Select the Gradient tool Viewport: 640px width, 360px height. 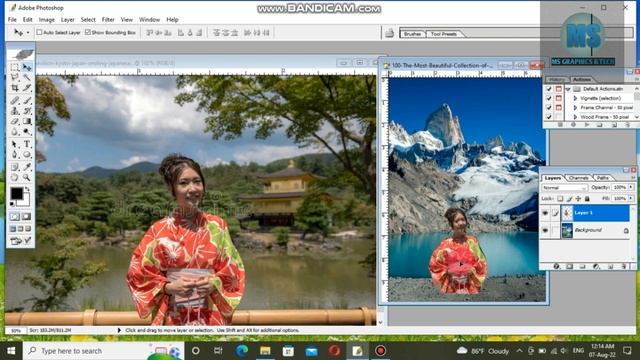point(27,121)
